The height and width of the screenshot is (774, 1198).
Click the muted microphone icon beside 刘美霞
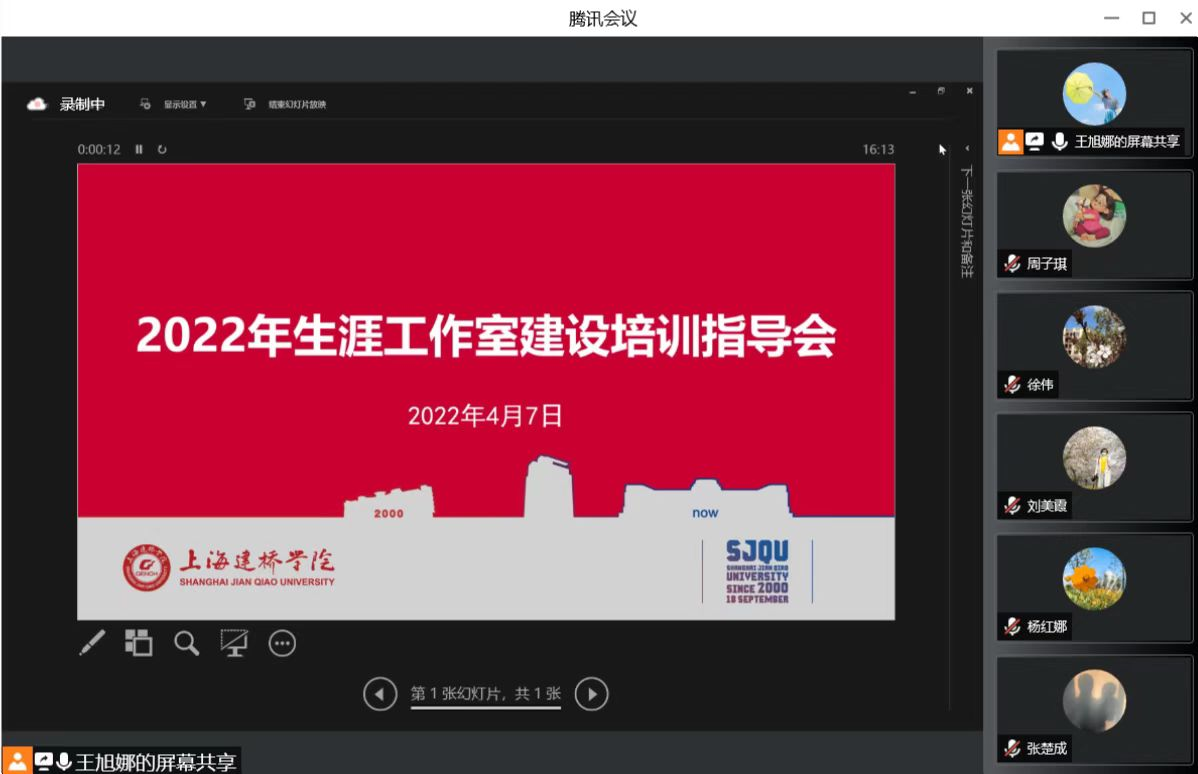1012,506
